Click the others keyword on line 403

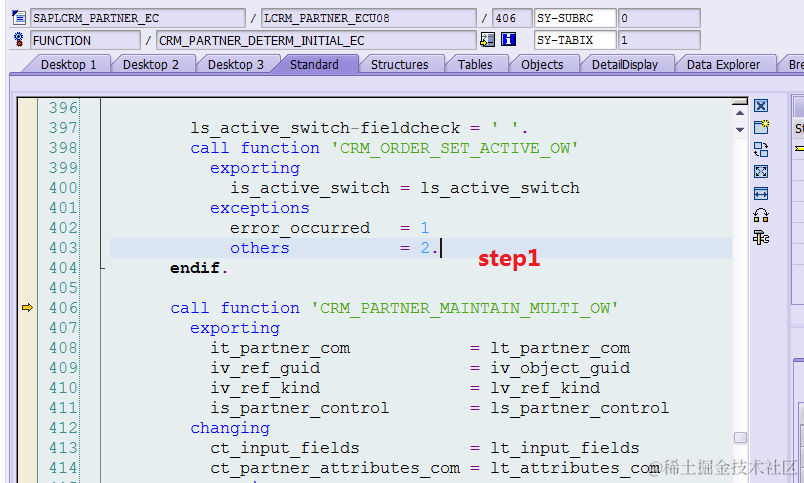(x=259, y=248)
